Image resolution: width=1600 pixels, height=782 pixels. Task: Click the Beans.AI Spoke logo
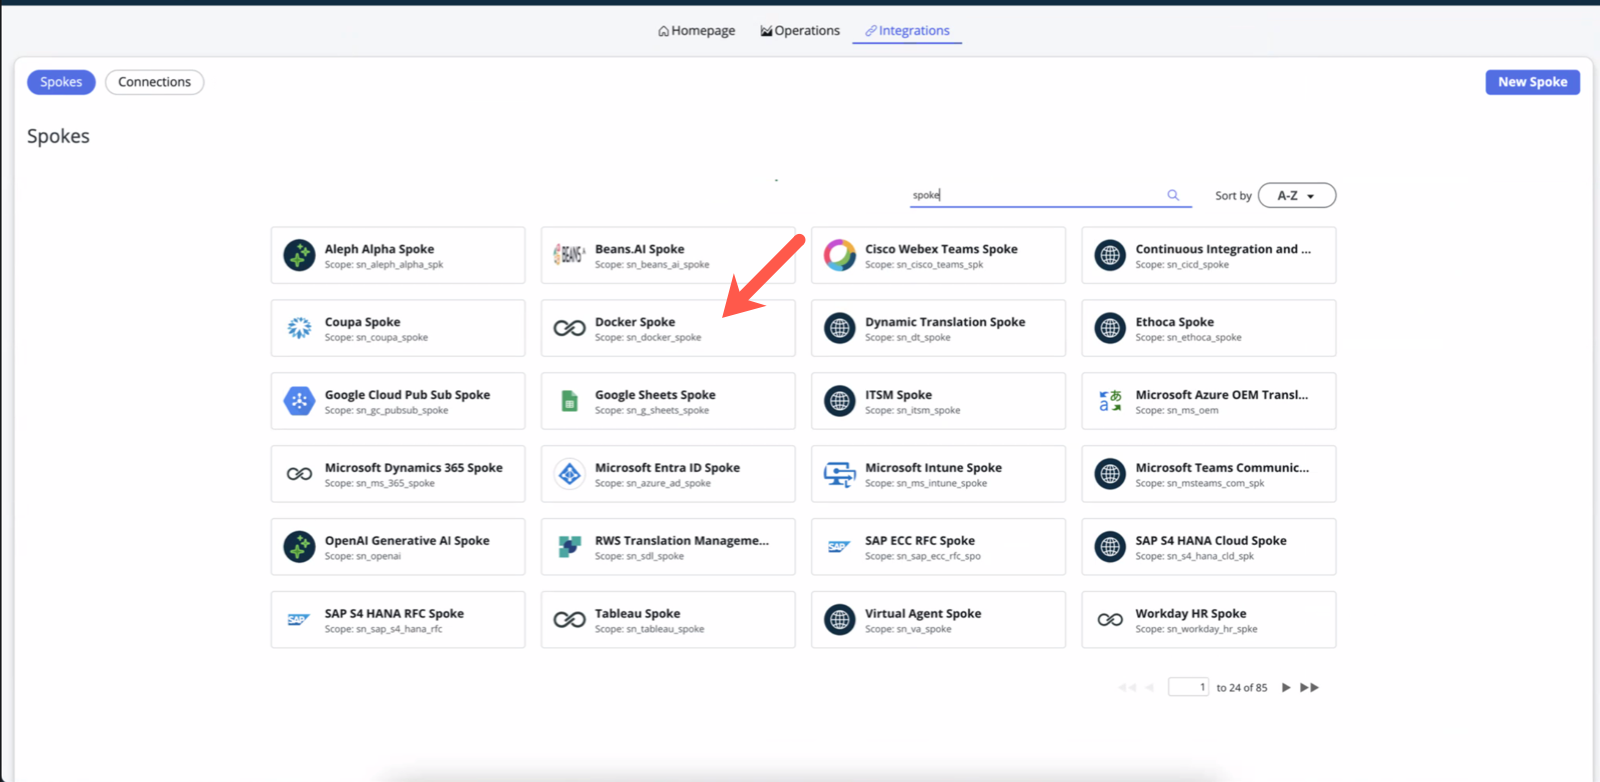click(x=569, y=255)
